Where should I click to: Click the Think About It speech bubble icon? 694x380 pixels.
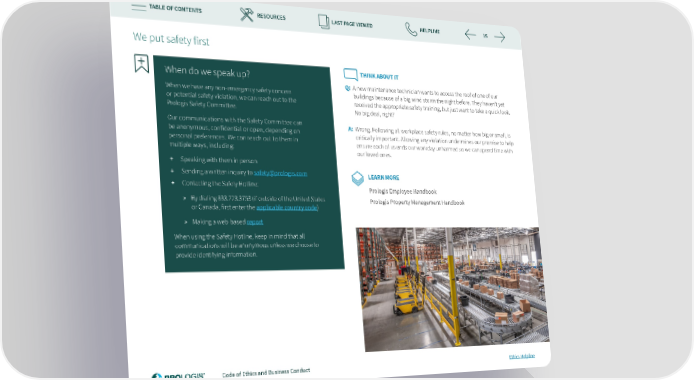pyautogui.click(x=350, y=74)
